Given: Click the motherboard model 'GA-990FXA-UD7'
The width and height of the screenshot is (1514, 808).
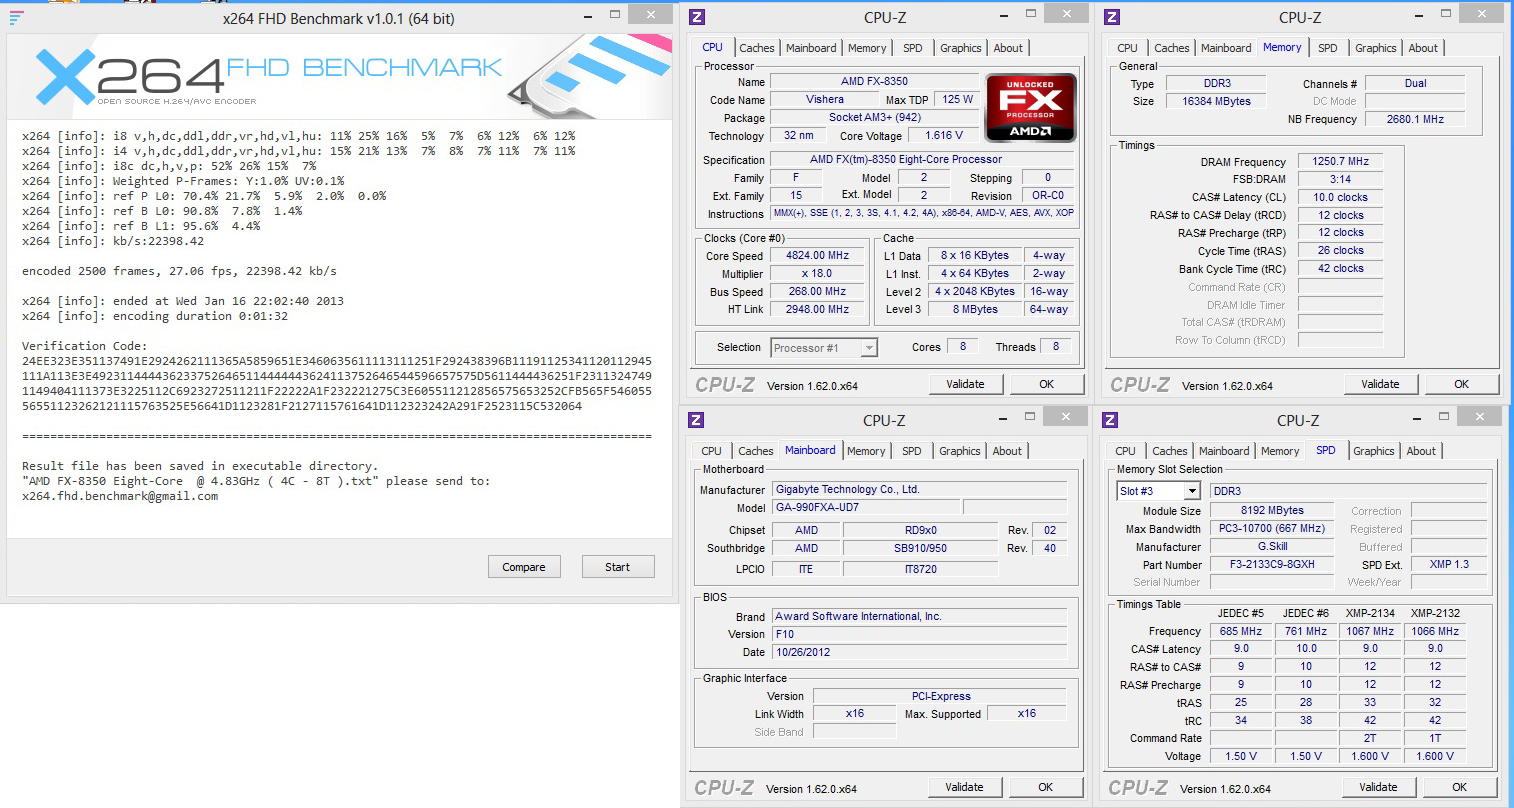Looking at the screenshot, I should tap(866, 507).
